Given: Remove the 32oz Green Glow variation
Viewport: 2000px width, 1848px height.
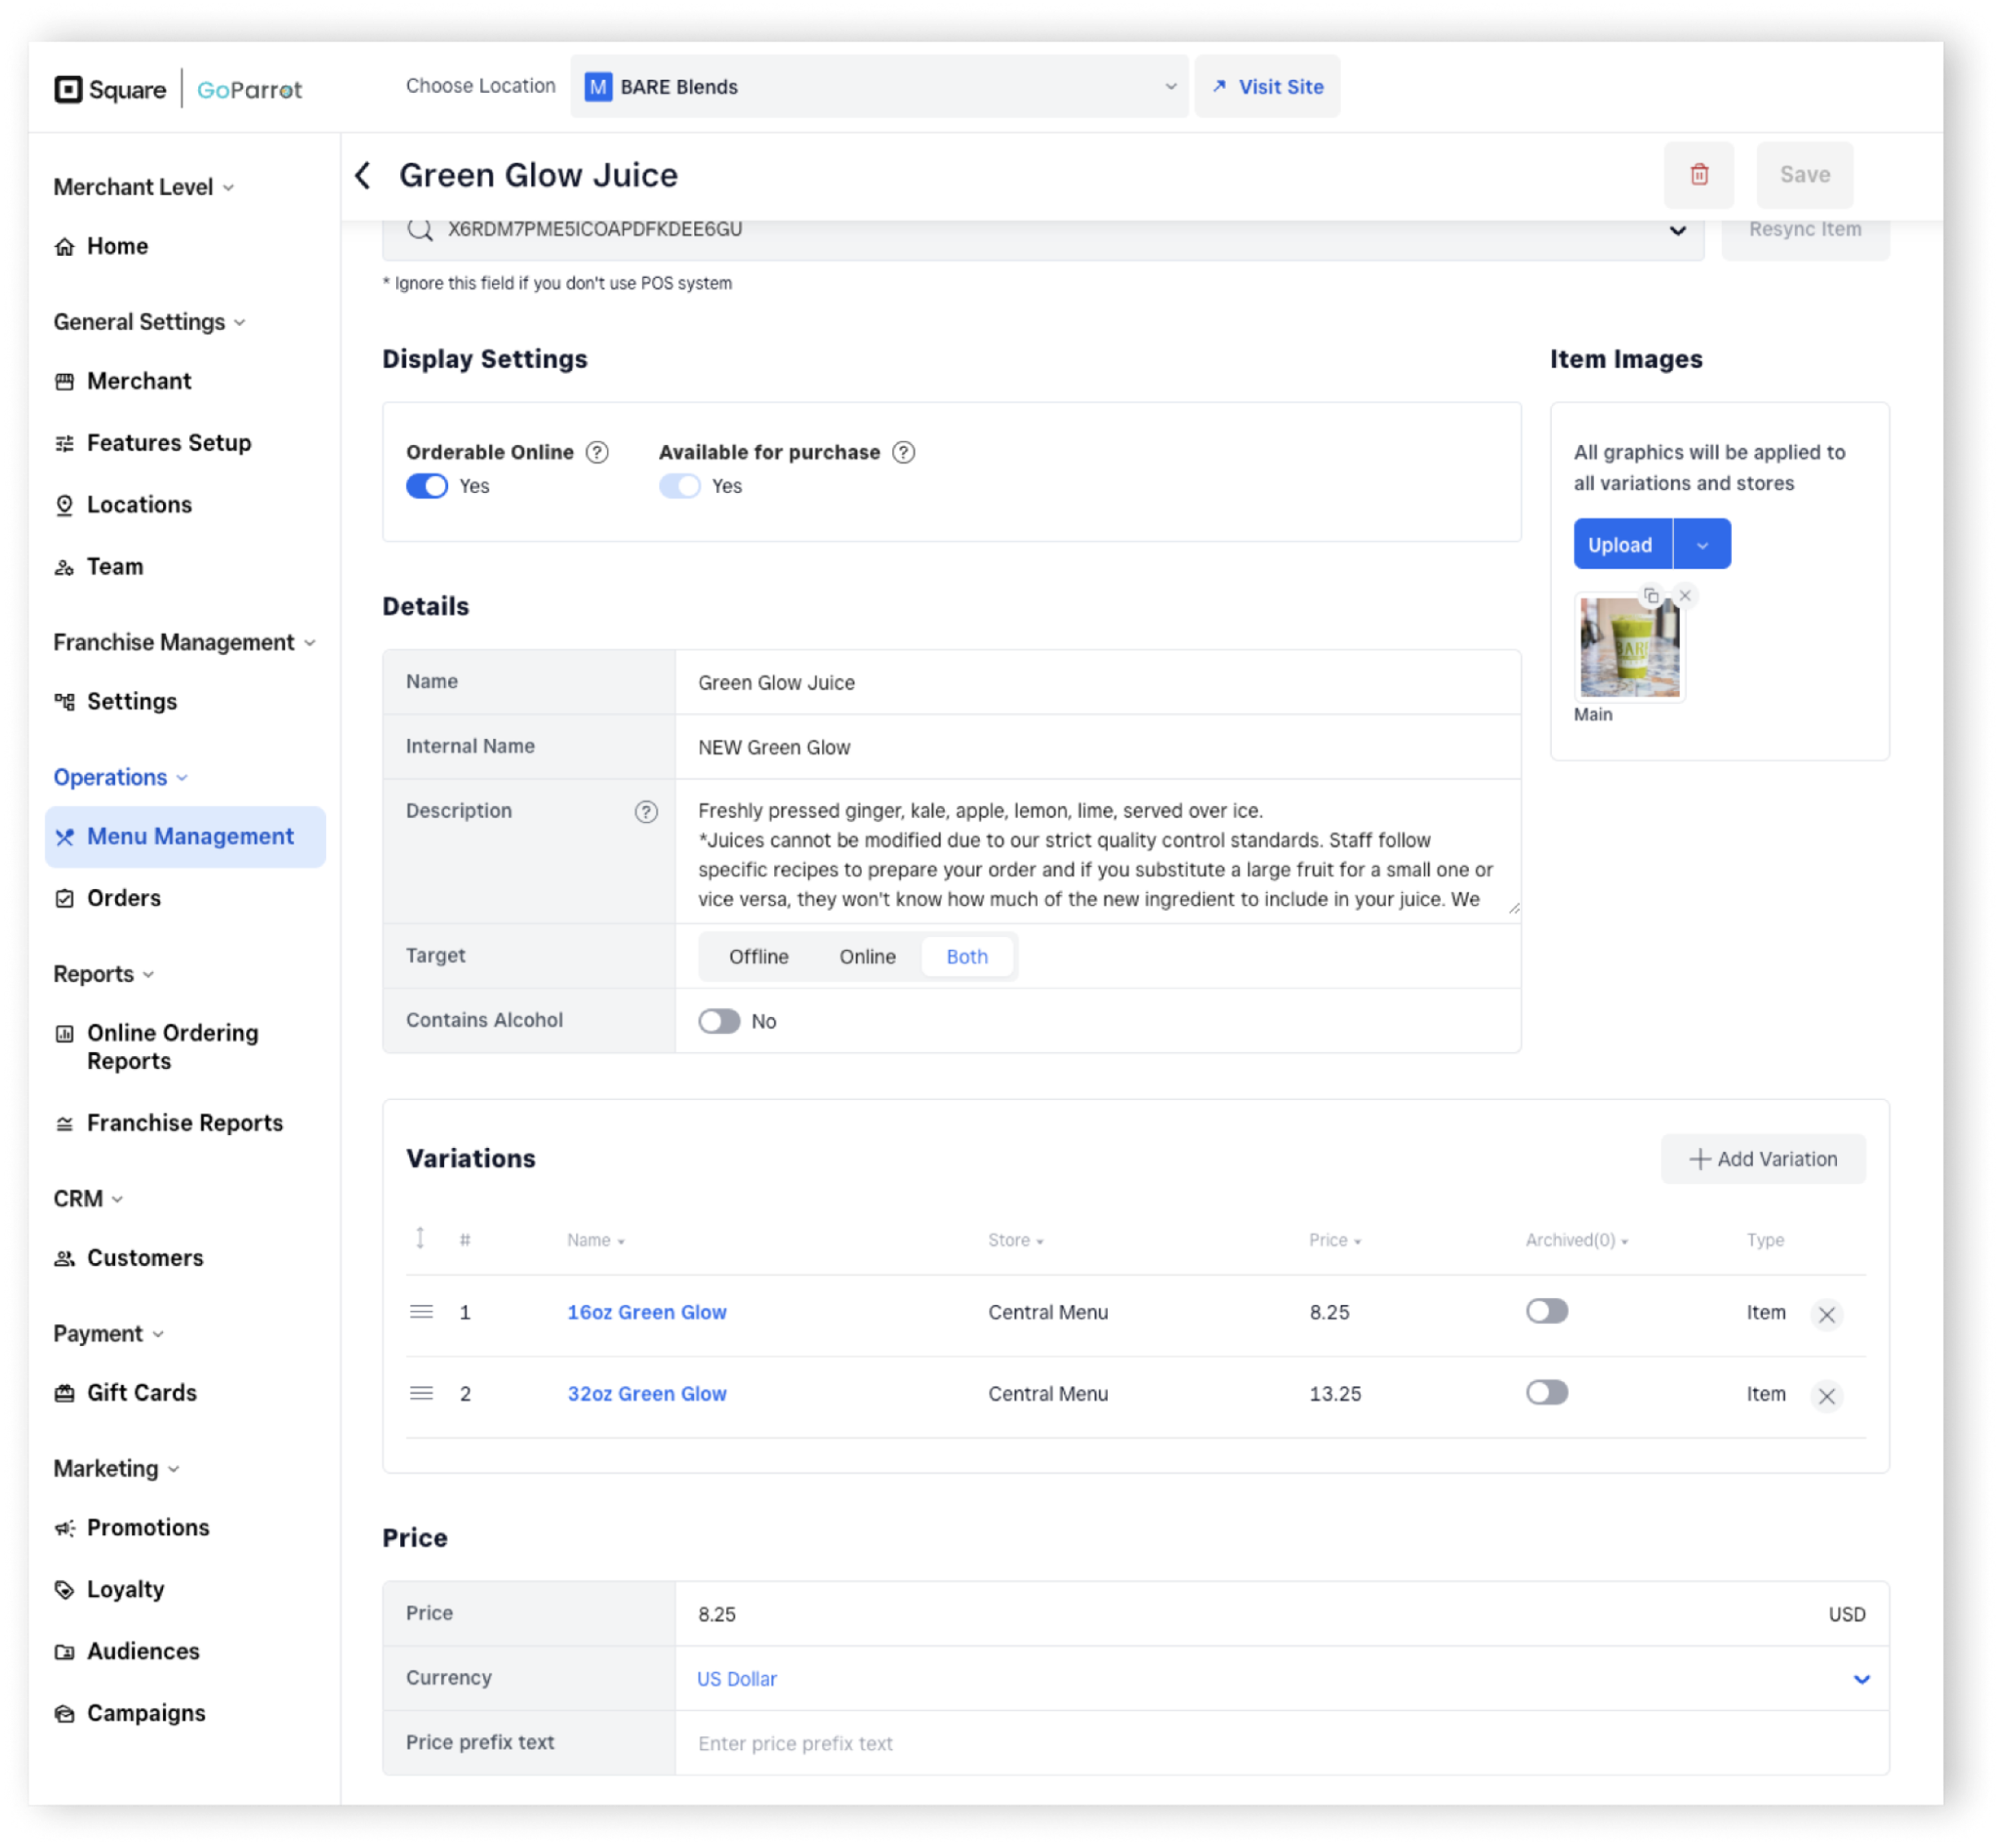Looking at the screenshot, I should [1826, 1395].
